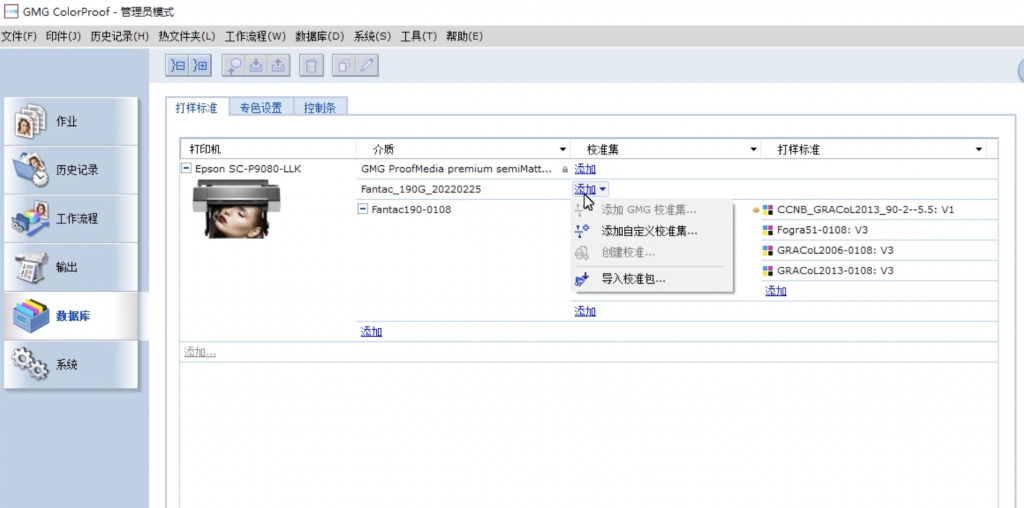
Task: Click the export (up arrow tray) toolbar icon
Action: click(x=279, y=65)
